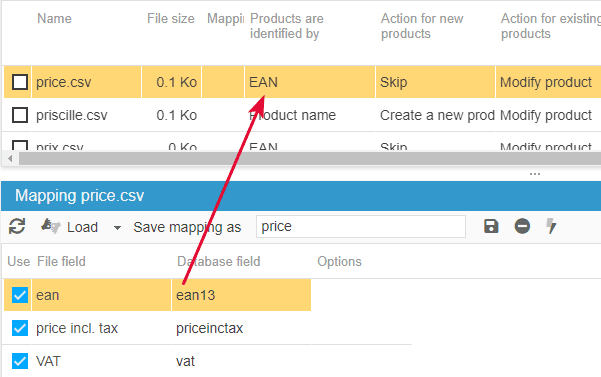Select the priceinctax database field cell
Screen dimensions: 601x377
241,328
